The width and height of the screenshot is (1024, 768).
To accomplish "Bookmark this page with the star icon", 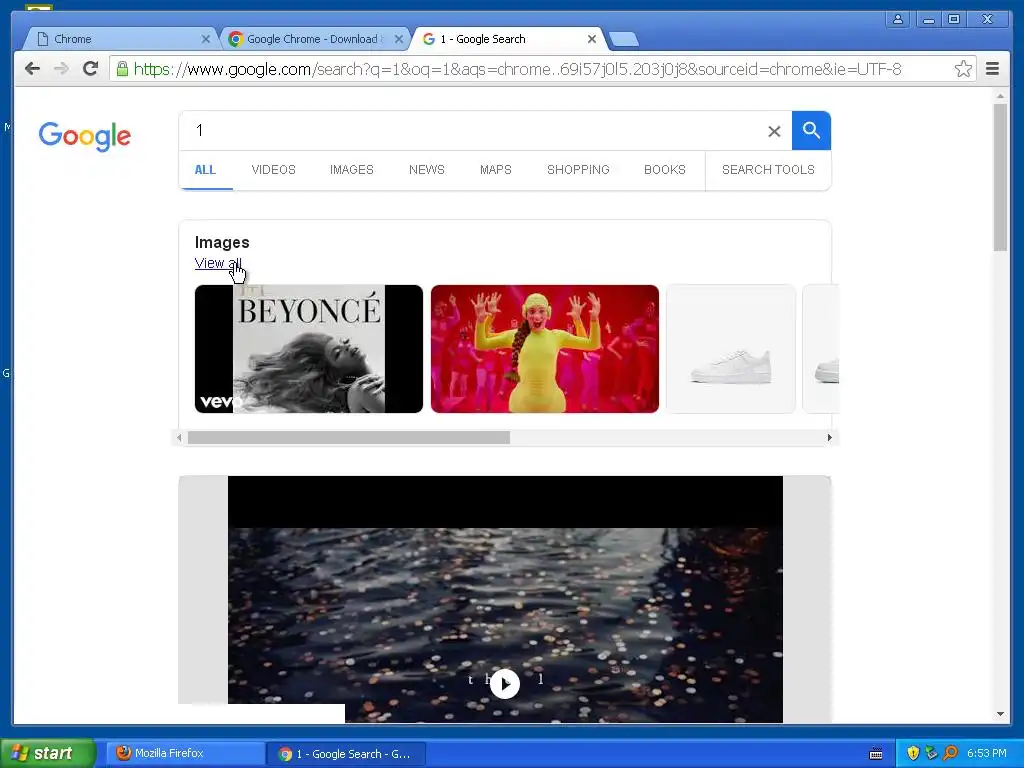I will tap(963, 69).
